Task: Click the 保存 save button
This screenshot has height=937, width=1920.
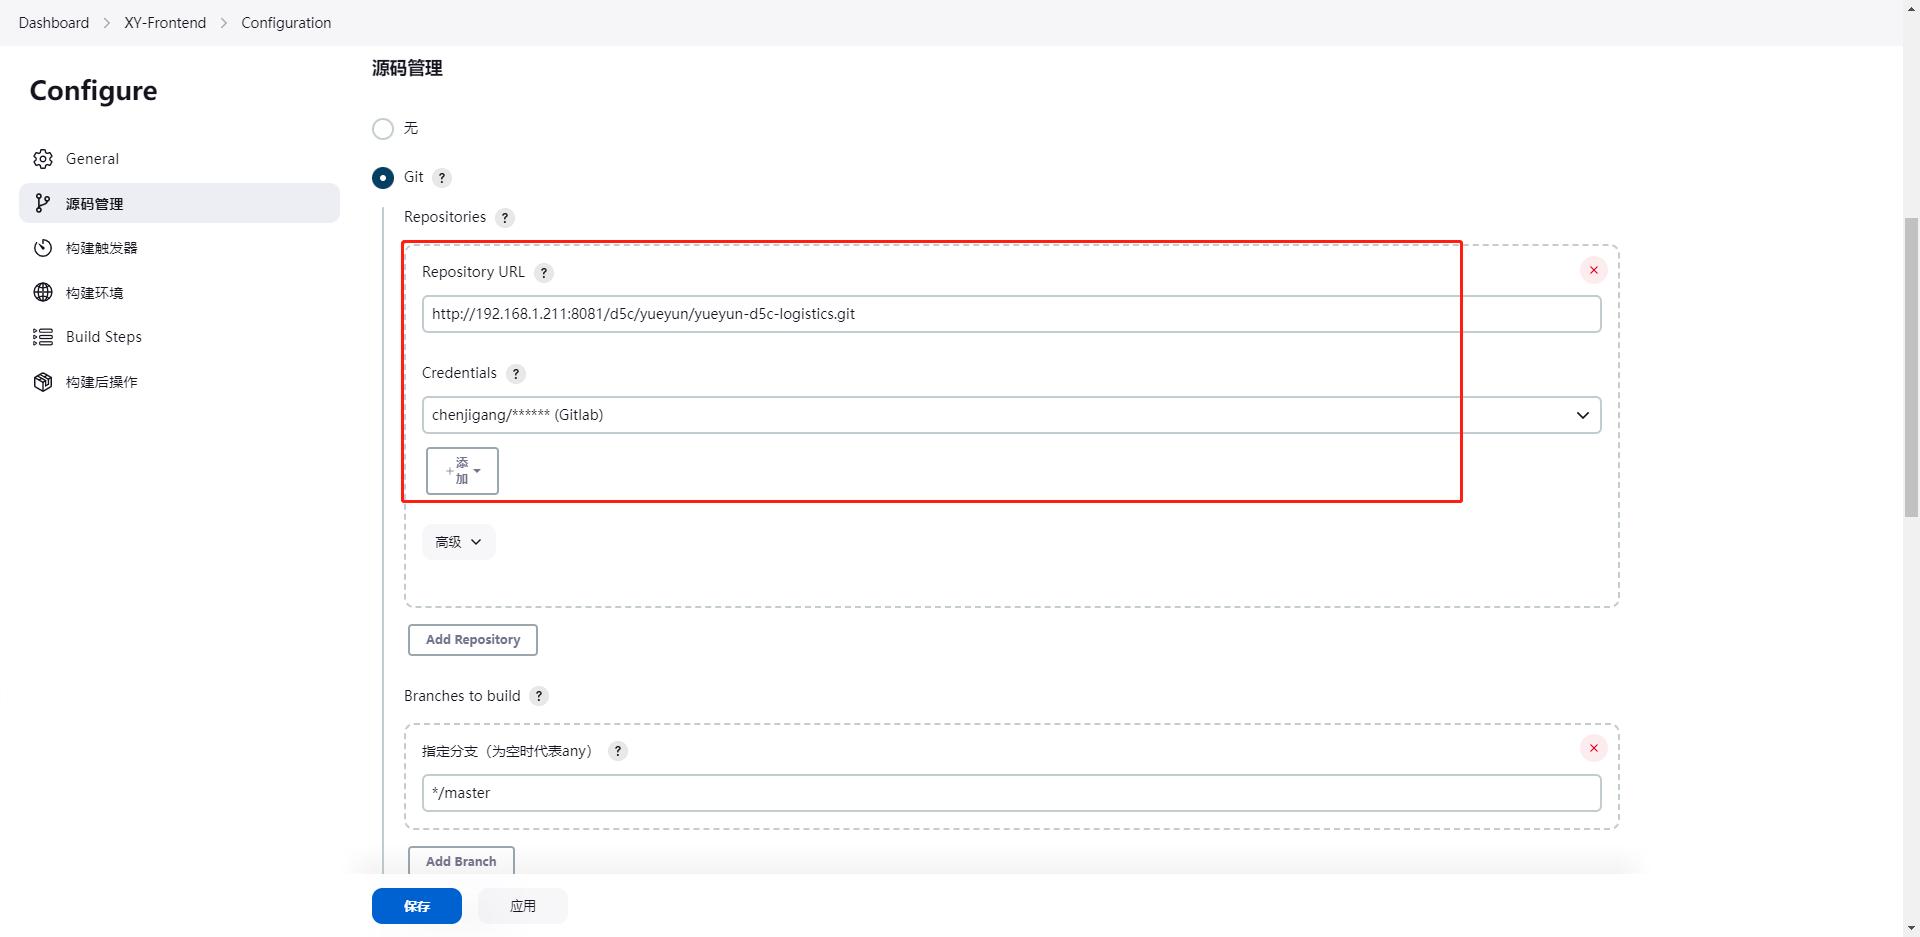Action: (417, 905)
